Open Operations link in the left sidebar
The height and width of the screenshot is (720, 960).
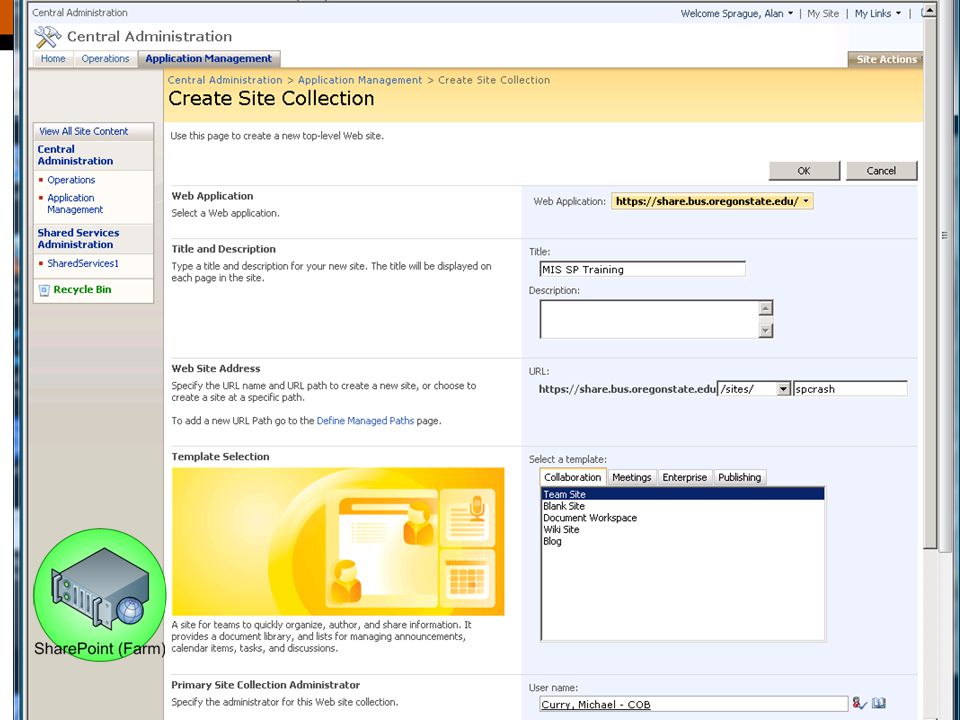(71, 180)
